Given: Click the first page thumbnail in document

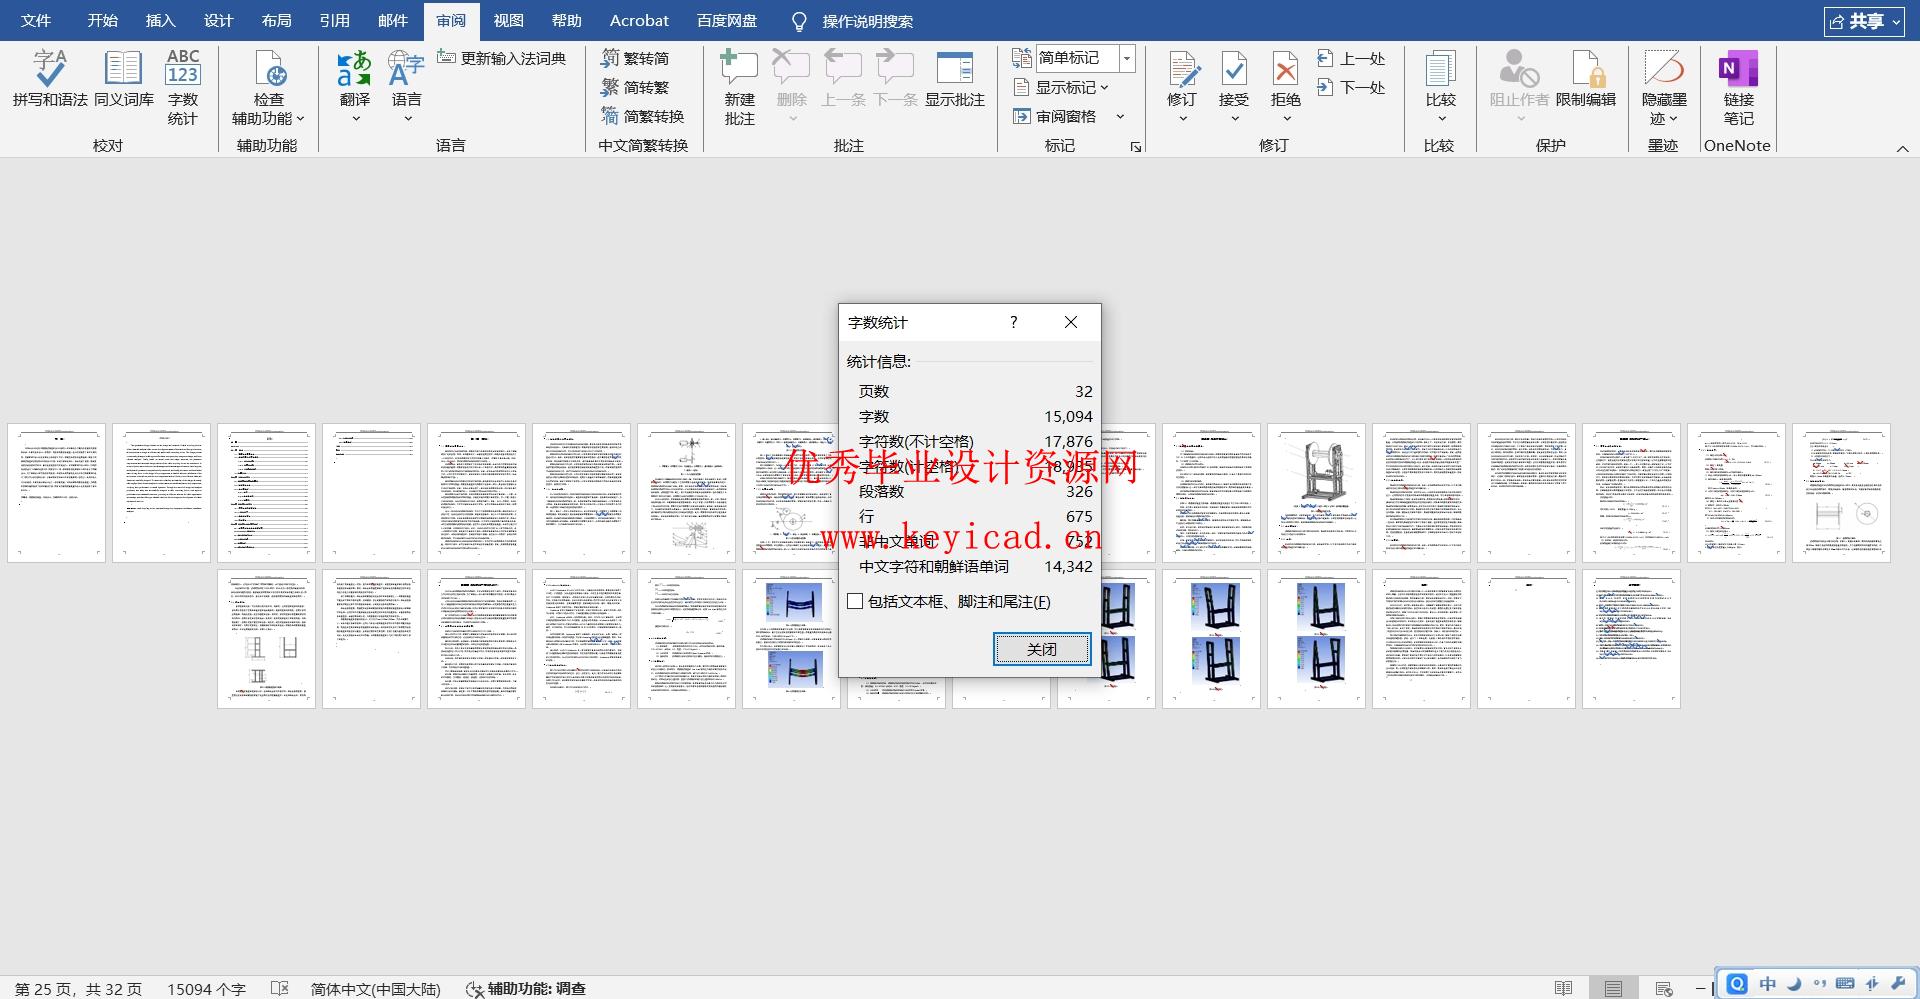Looking at the screenshot, I should (56, 493).
